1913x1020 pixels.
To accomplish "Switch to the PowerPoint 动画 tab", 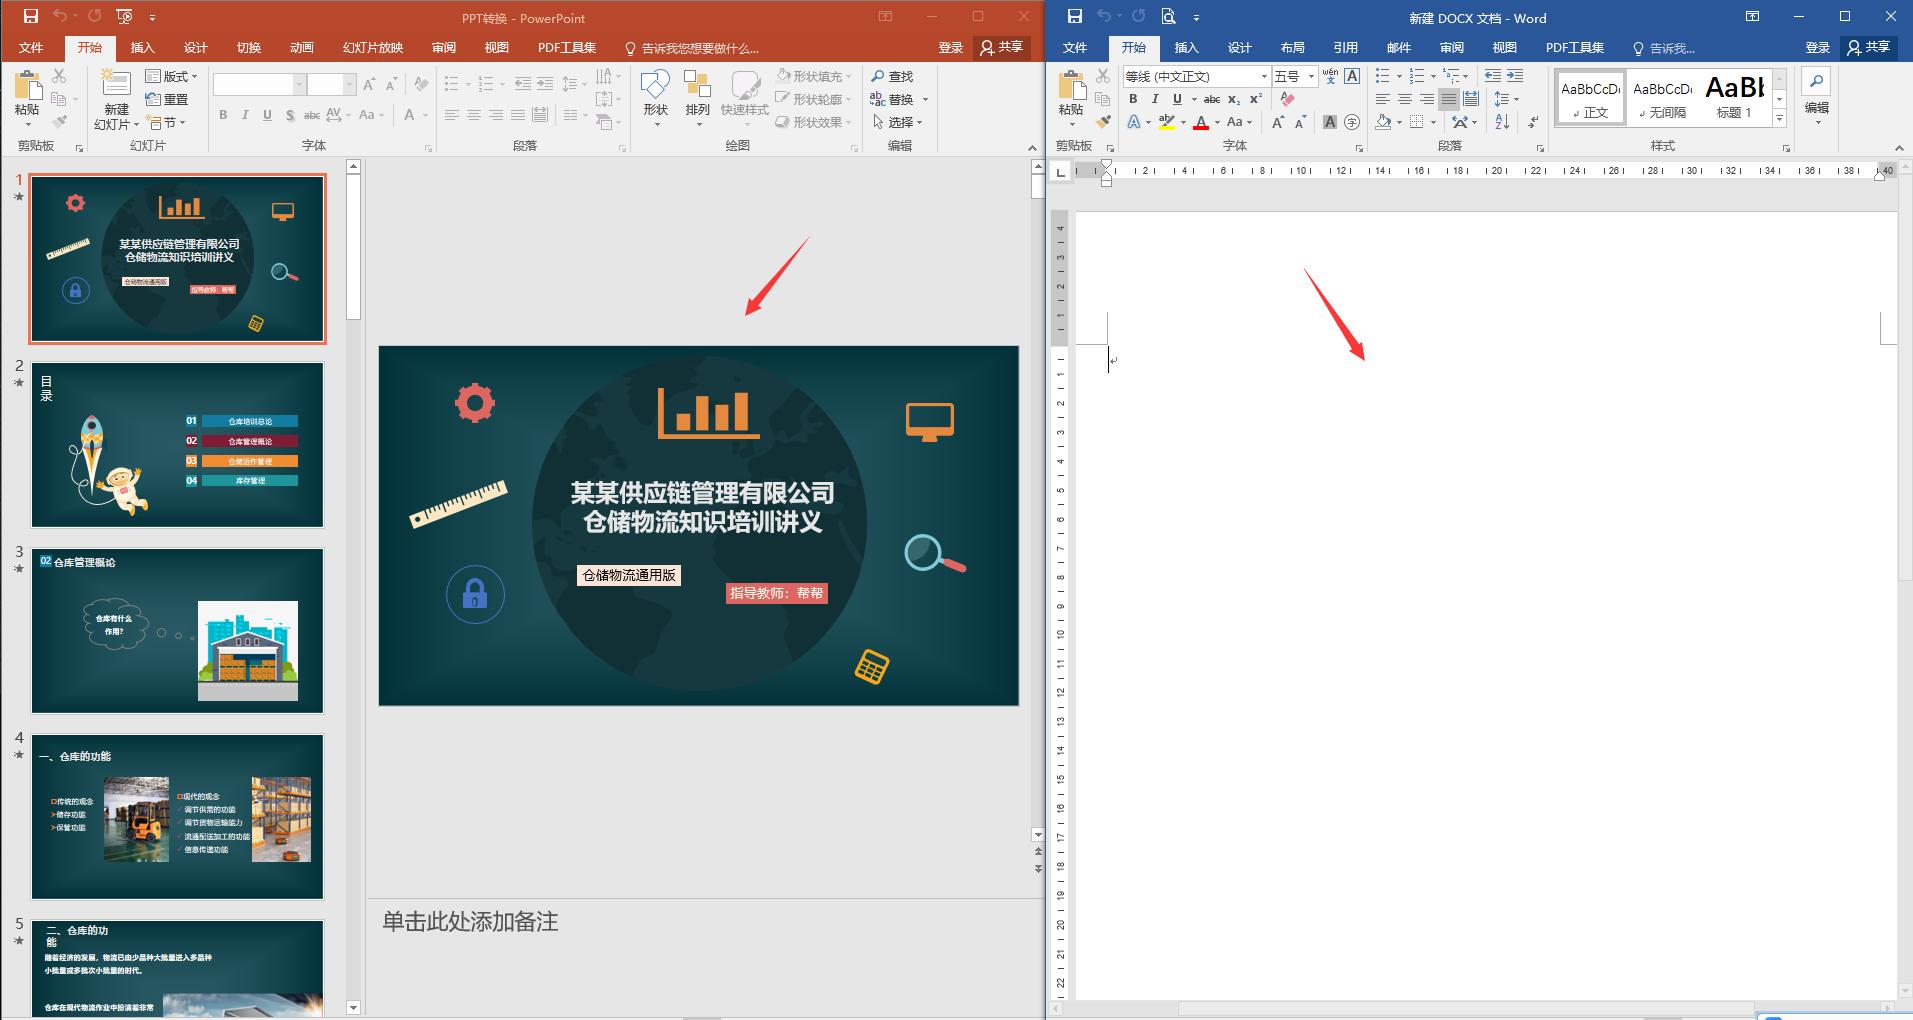I will 301,48.
